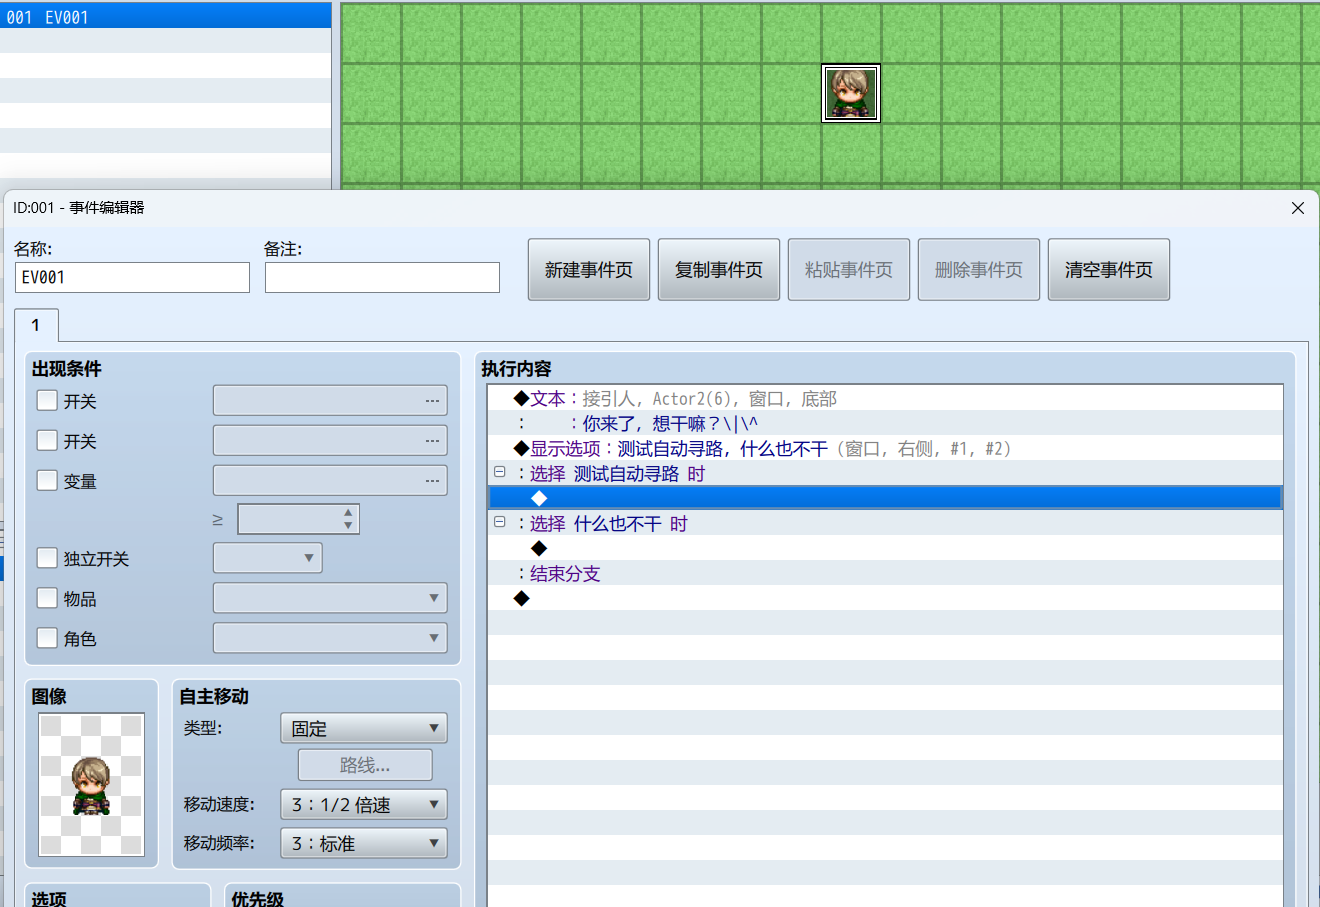Click the 复制事件页 button
The height and width of the screenshot is (907, 1320).
(x=719, y=270)
